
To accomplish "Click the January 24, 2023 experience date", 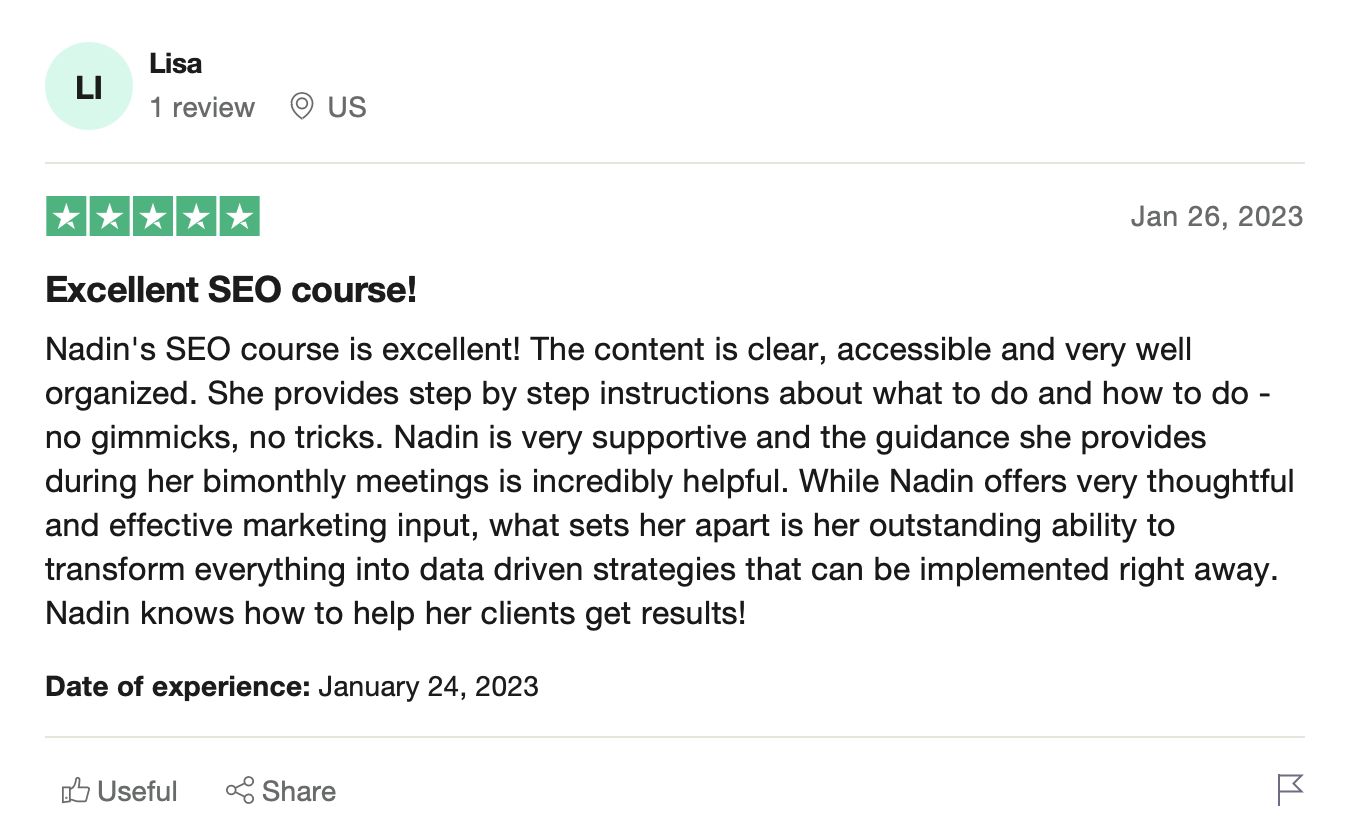I will click(x=428, y=687).
